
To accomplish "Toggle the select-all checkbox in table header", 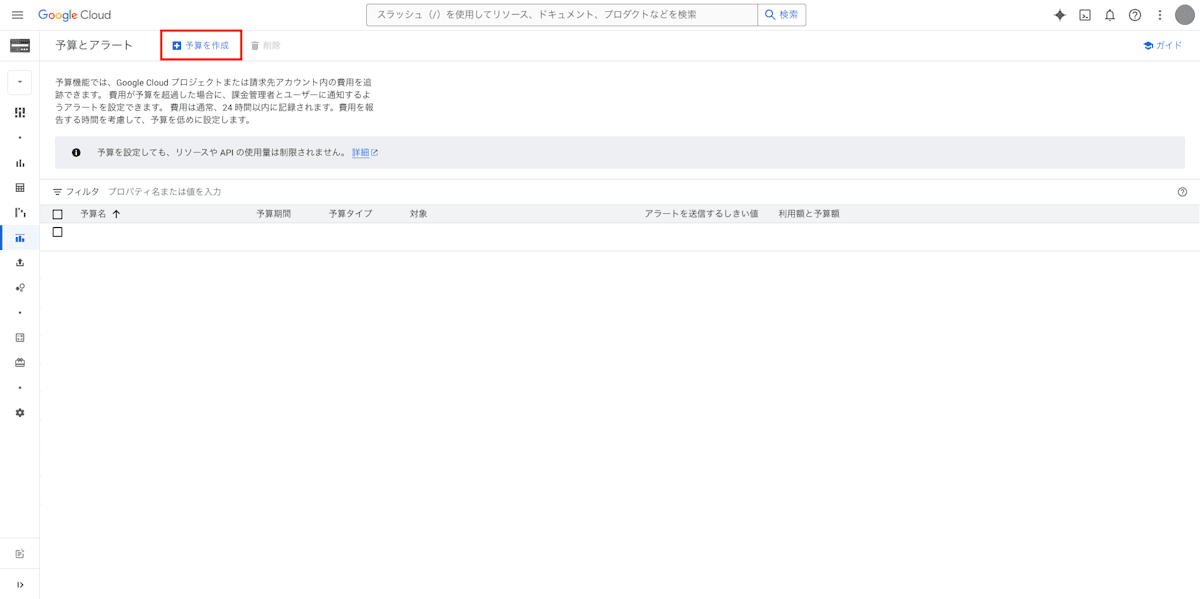I will 57,214.
